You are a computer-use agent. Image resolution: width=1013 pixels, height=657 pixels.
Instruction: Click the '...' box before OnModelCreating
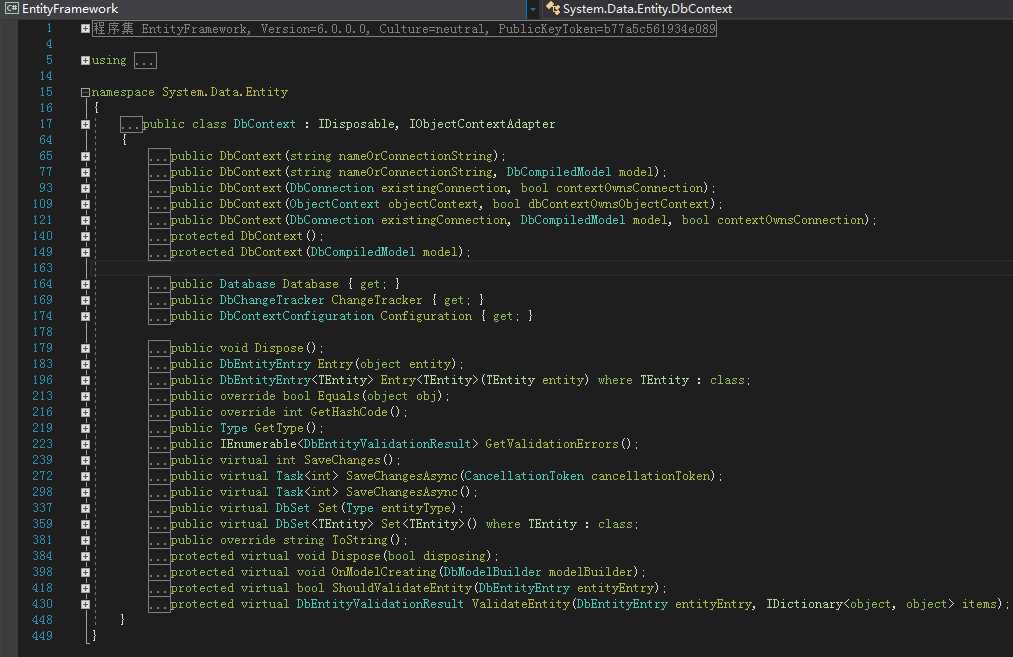pos(159,572)
